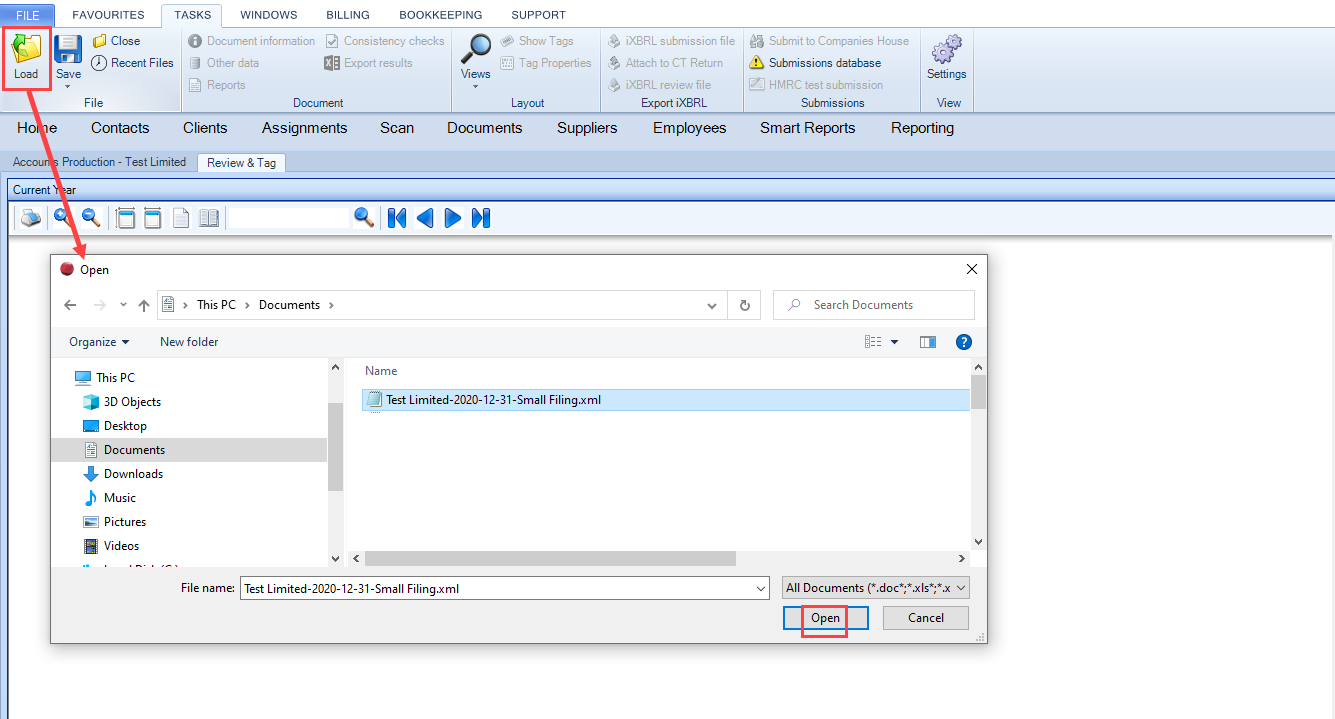Toggle the preview pane icon in Open dialog
This screenshot has height=719, width=1335.
[x=928, y=342]
